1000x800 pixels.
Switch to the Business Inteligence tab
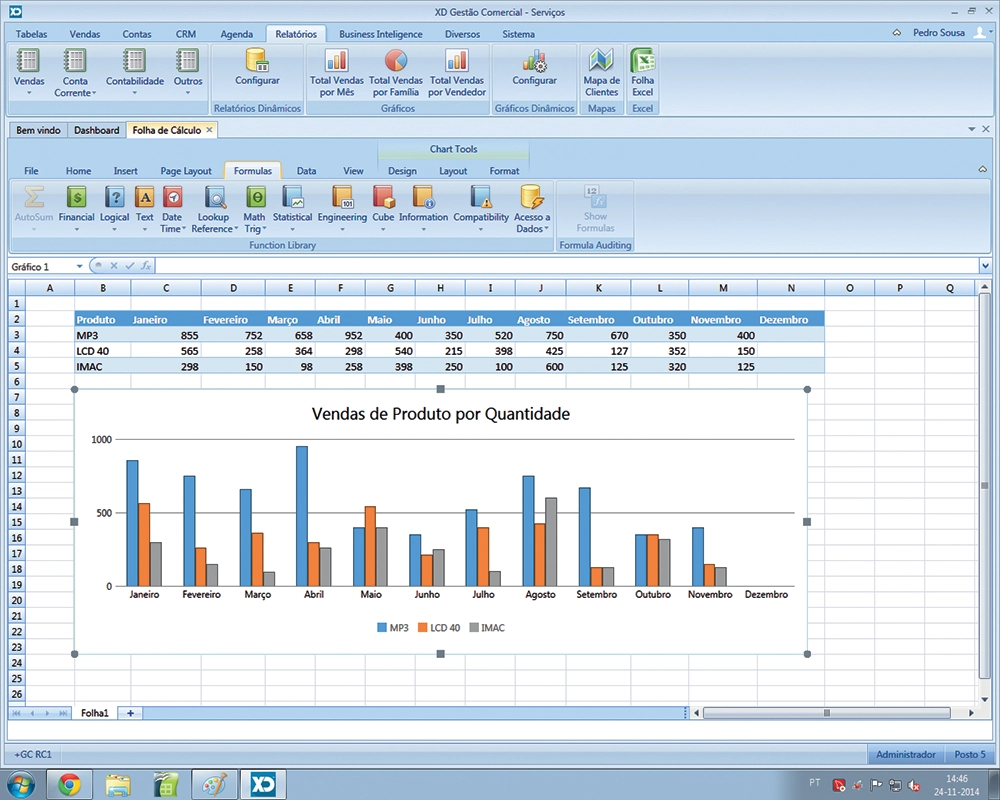380,34
